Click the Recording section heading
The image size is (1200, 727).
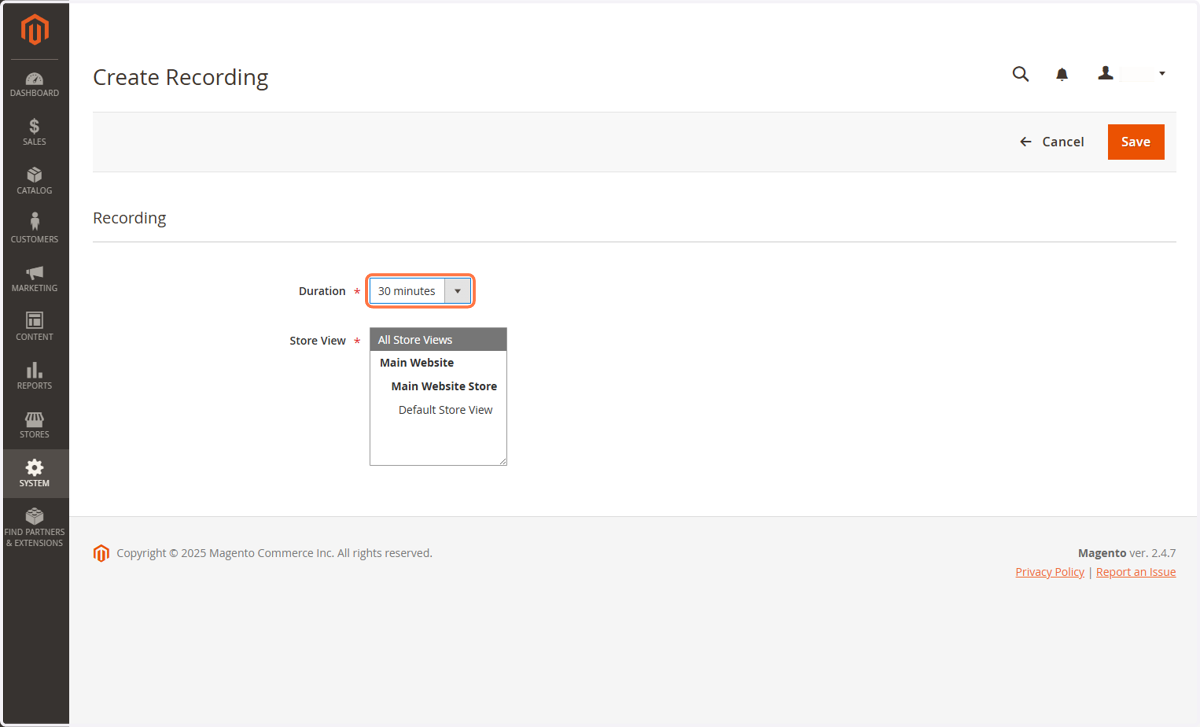coord(130,218)
